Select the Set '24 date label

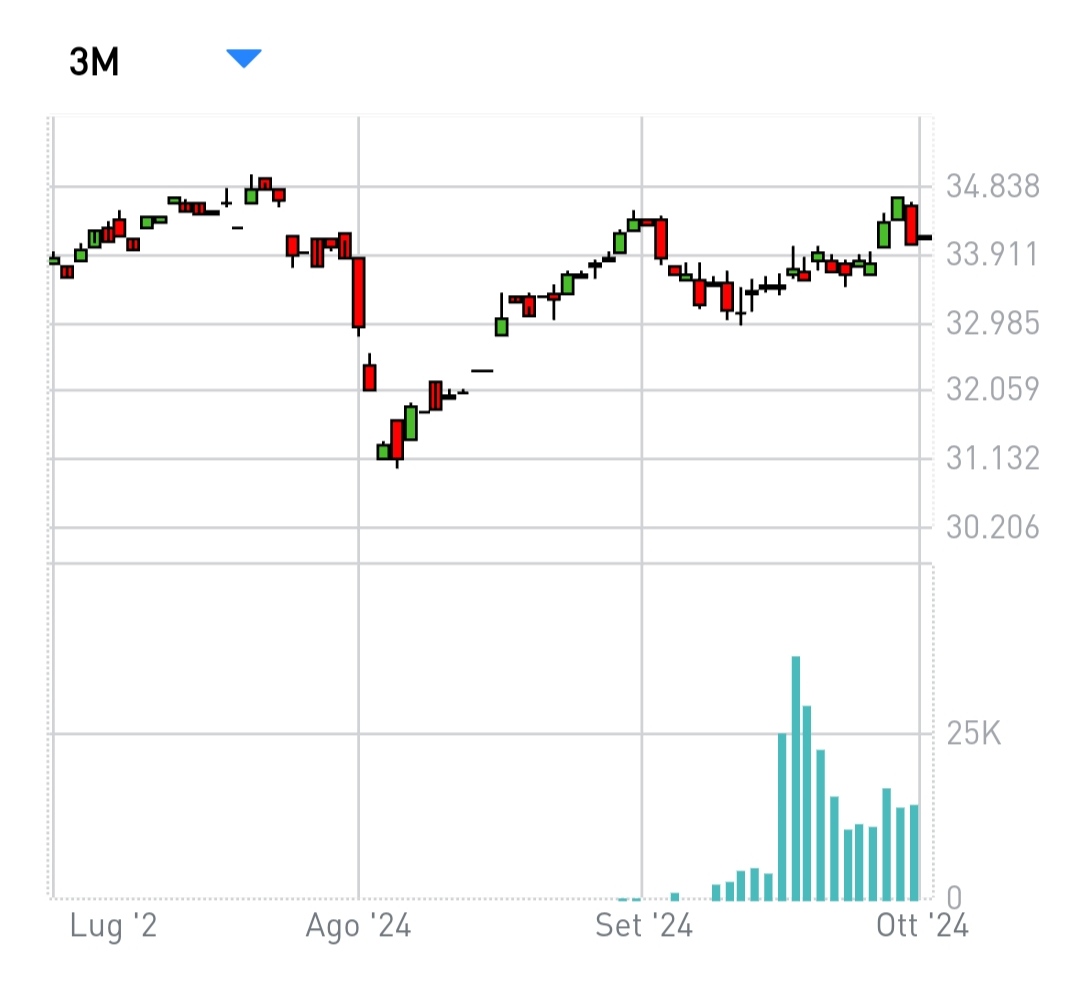click(644, 925)
